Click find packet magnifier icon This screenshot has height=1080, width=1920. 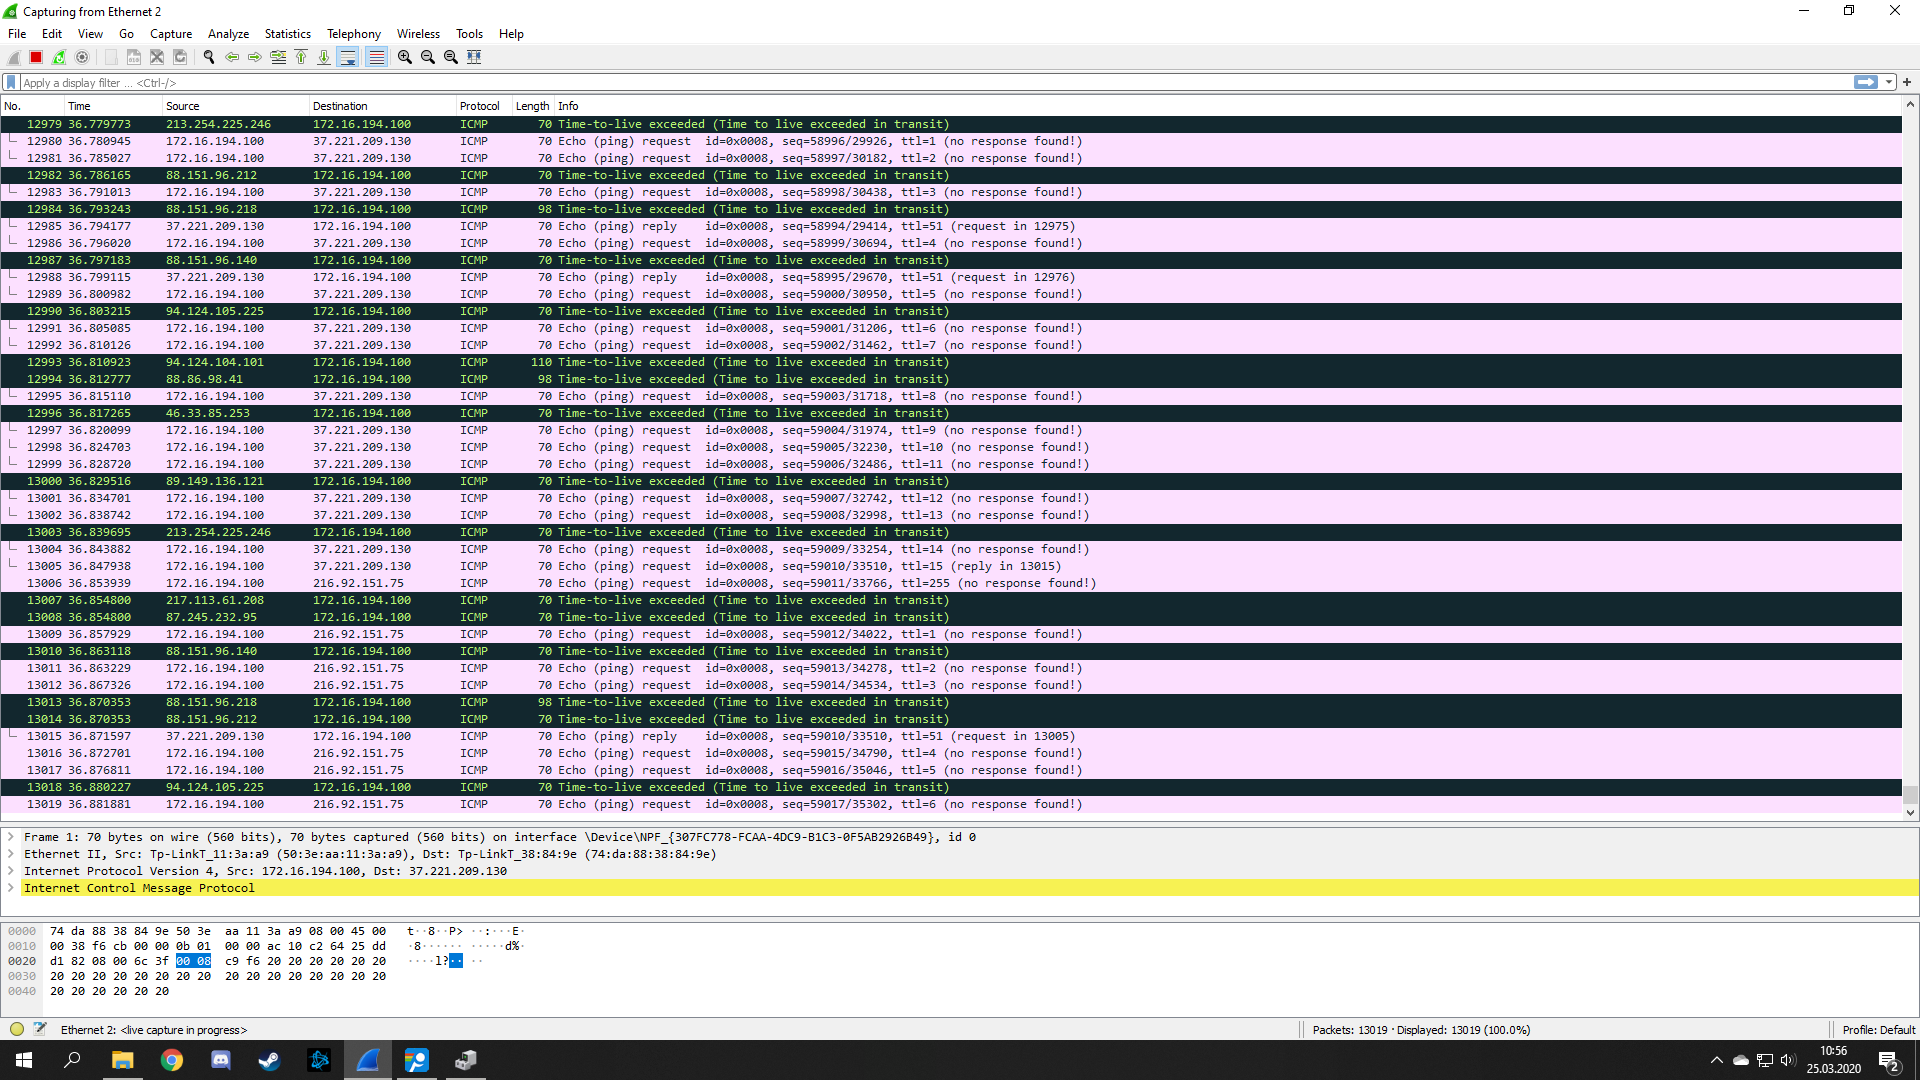click(x=209, y=57)
